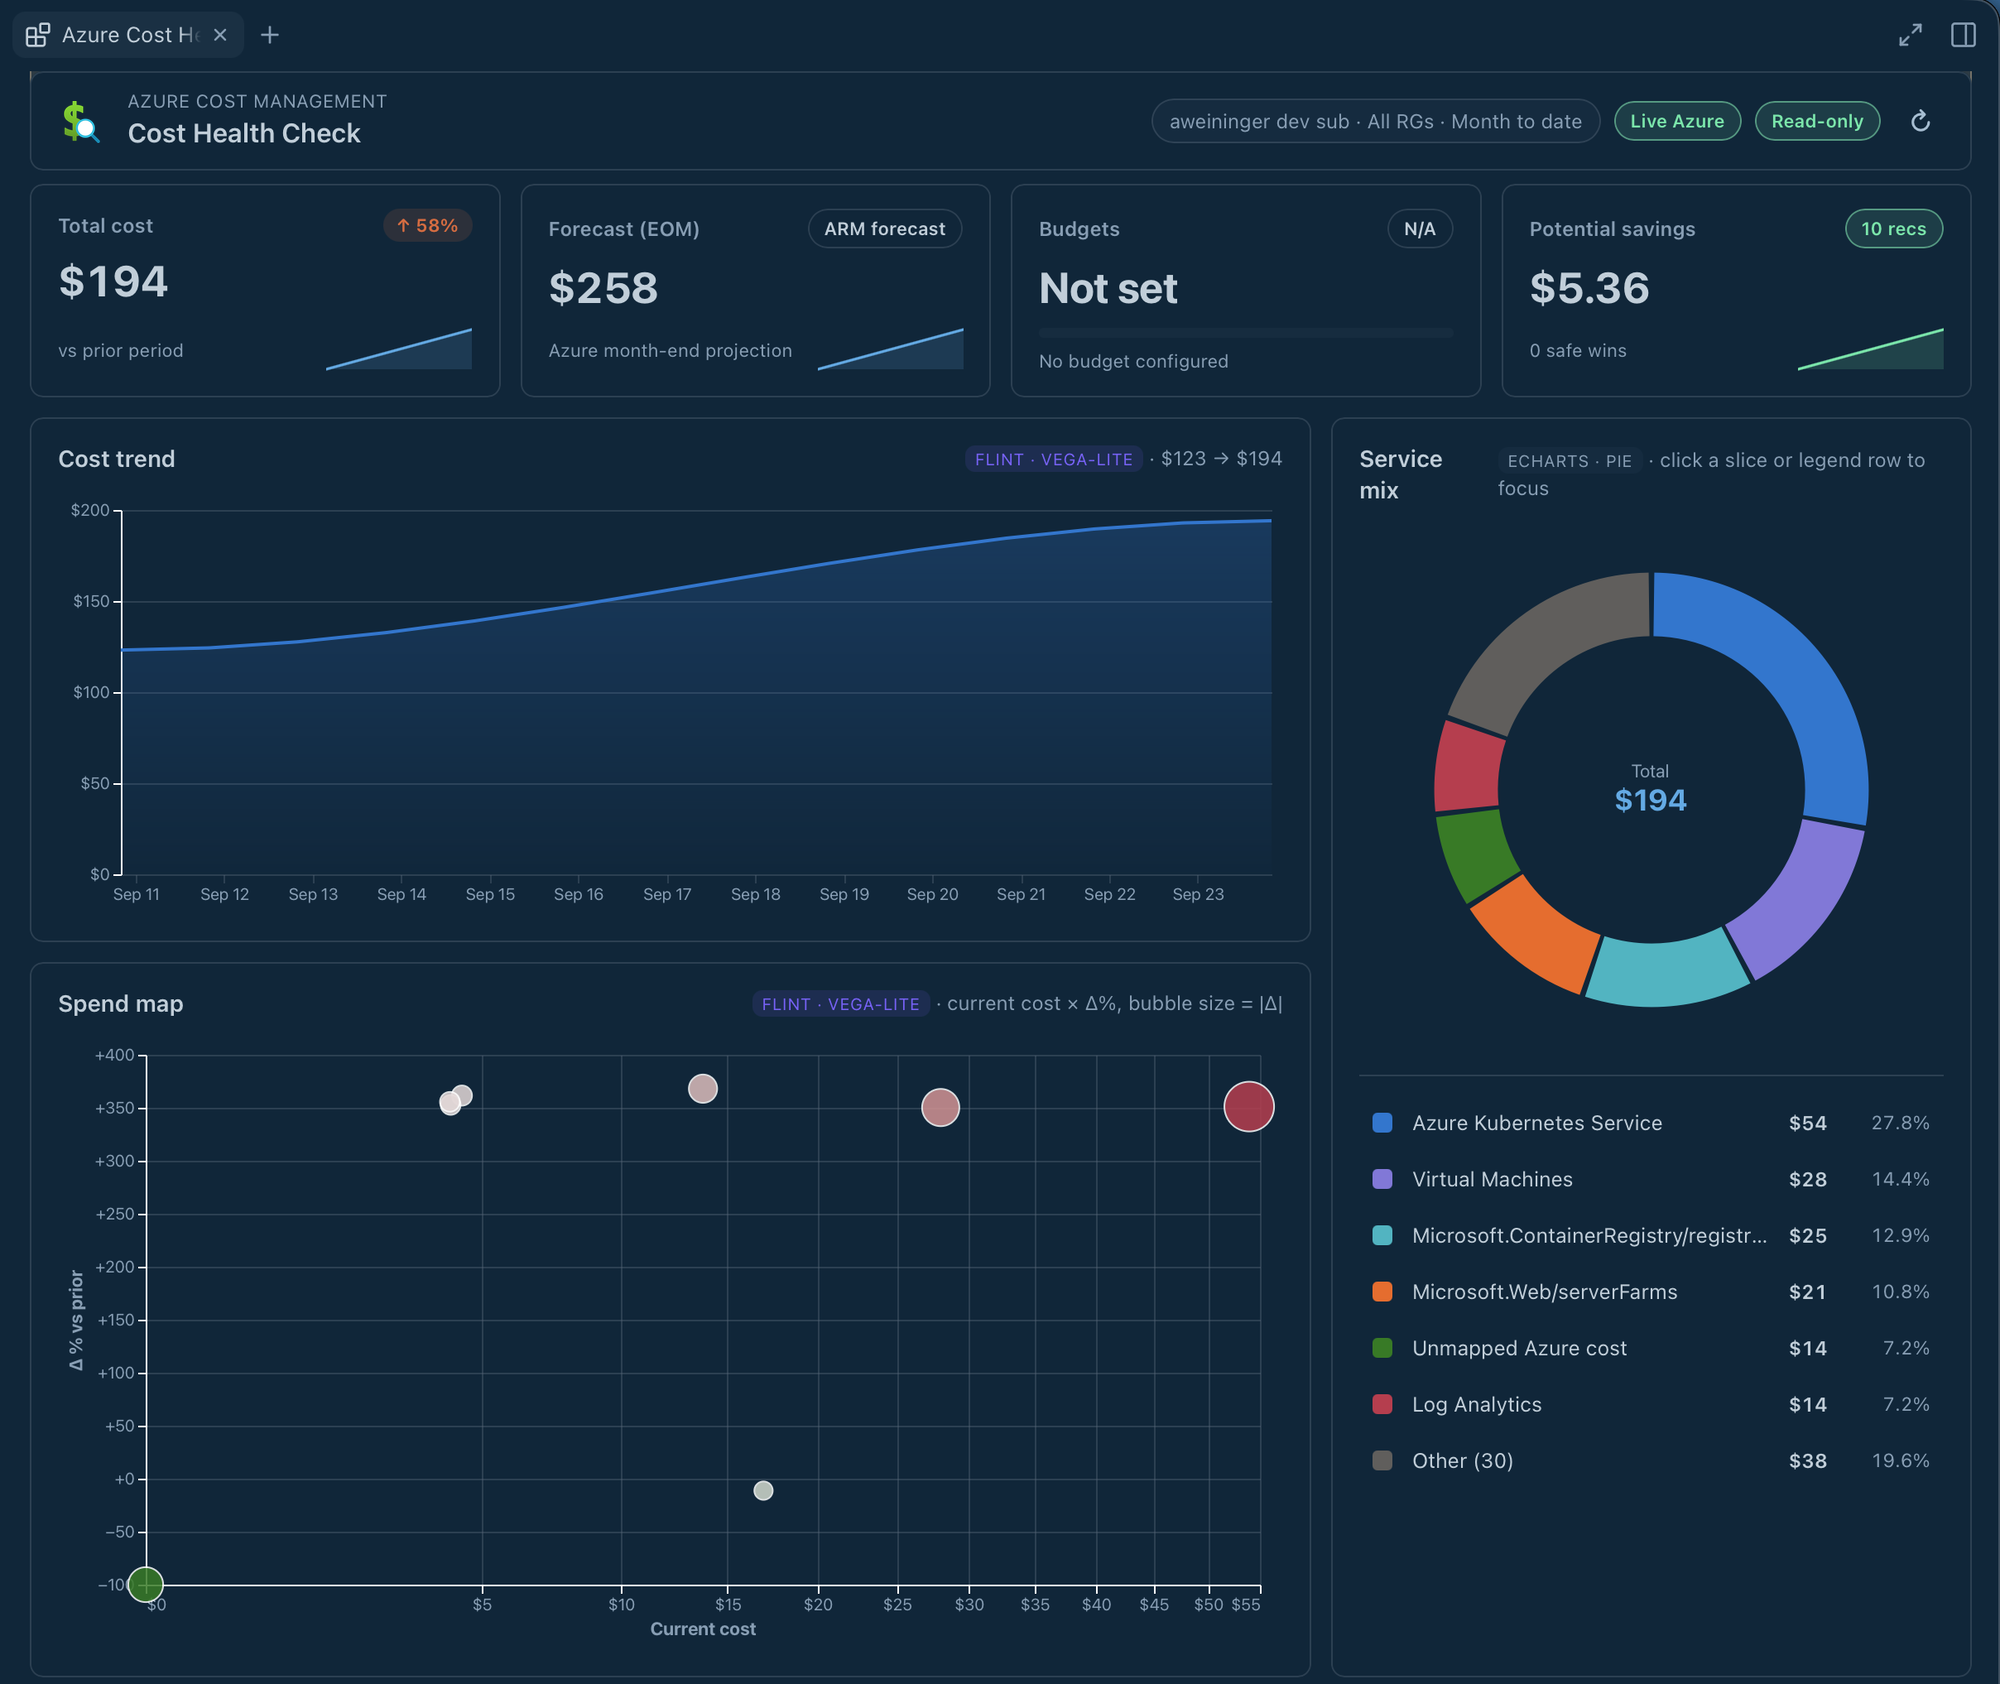Click the $194 total in donut center
2000x1684 pixels.
1650,800
